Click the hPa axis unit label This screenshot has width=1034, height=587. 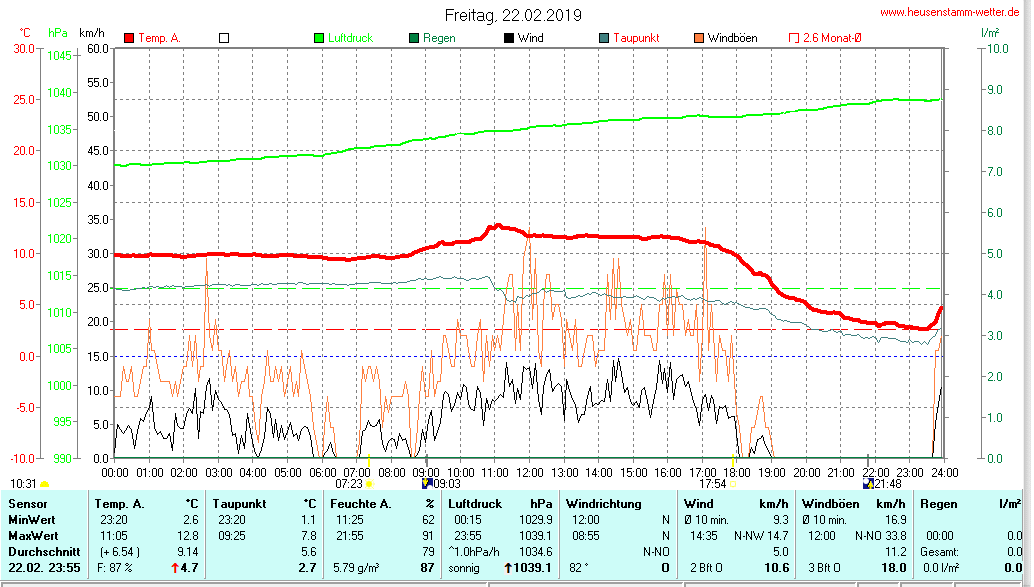coord(57,34)
